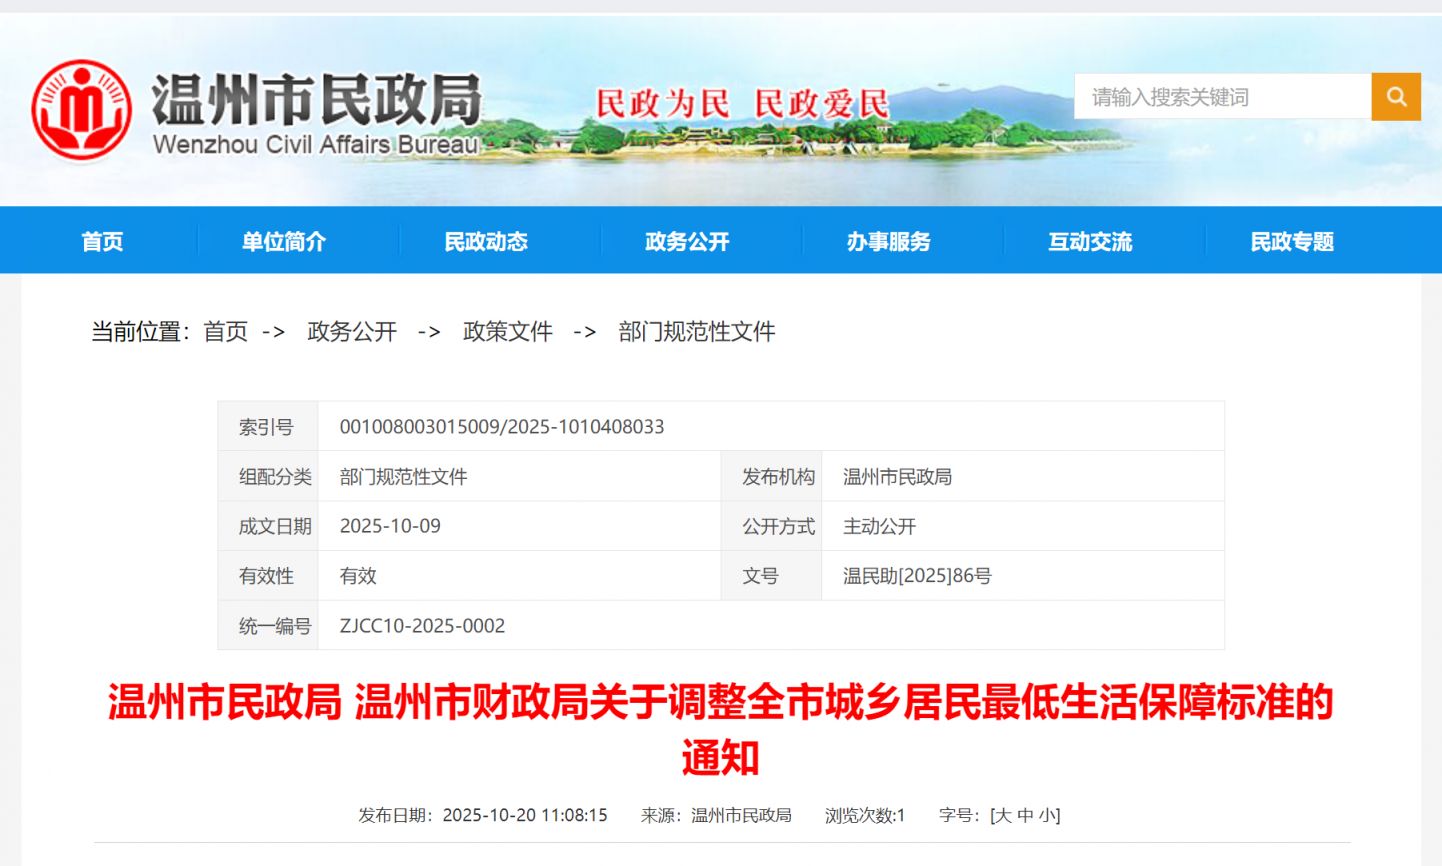Click the 发布机构 value 温州市民政局
Screen dimensions: 1442x866
tap(895, 477)
